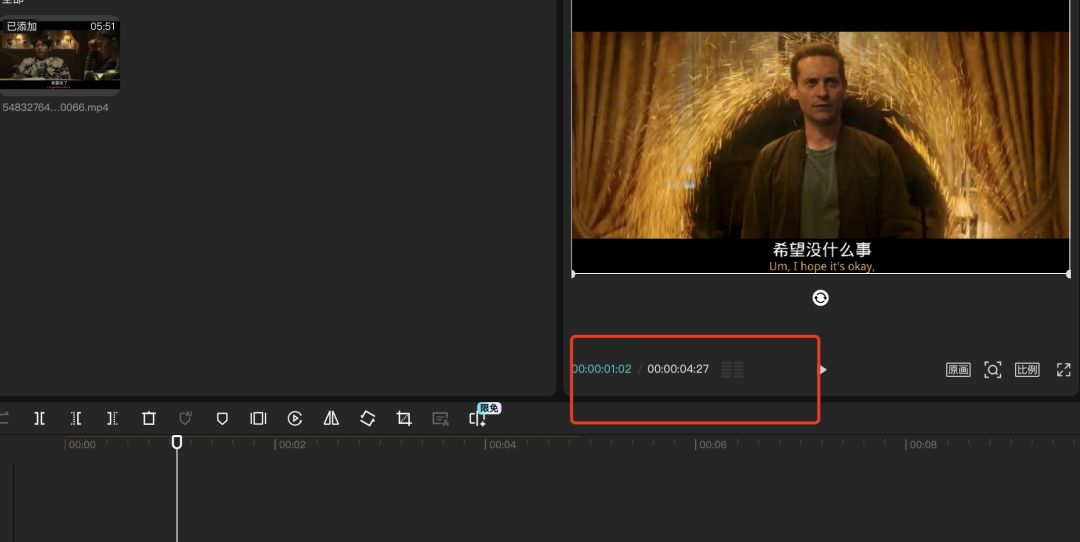Click the 05:51 duration on the media thumbnail
This screenshot has width=1080, height=542.
(x=103, y=26)
